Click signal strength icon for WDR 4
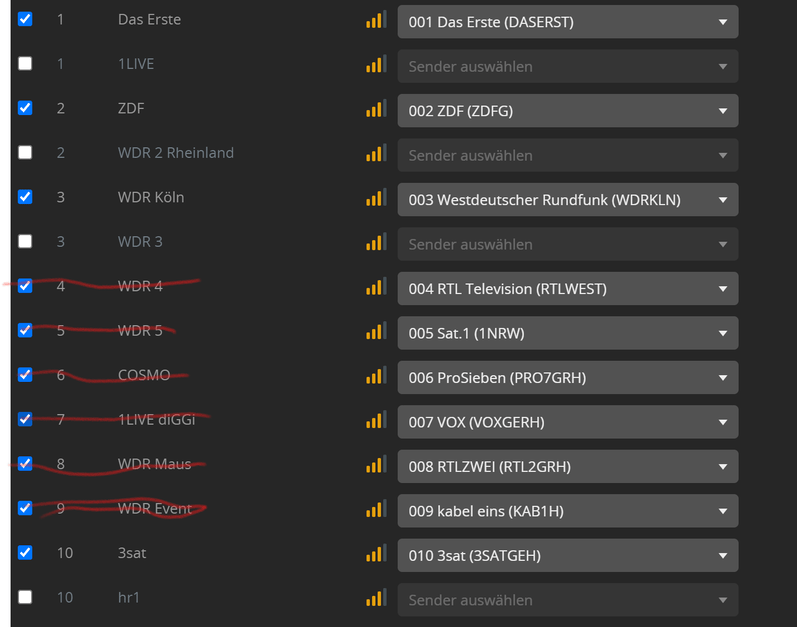Screen dimensions: 797x627 coord(376,286)
